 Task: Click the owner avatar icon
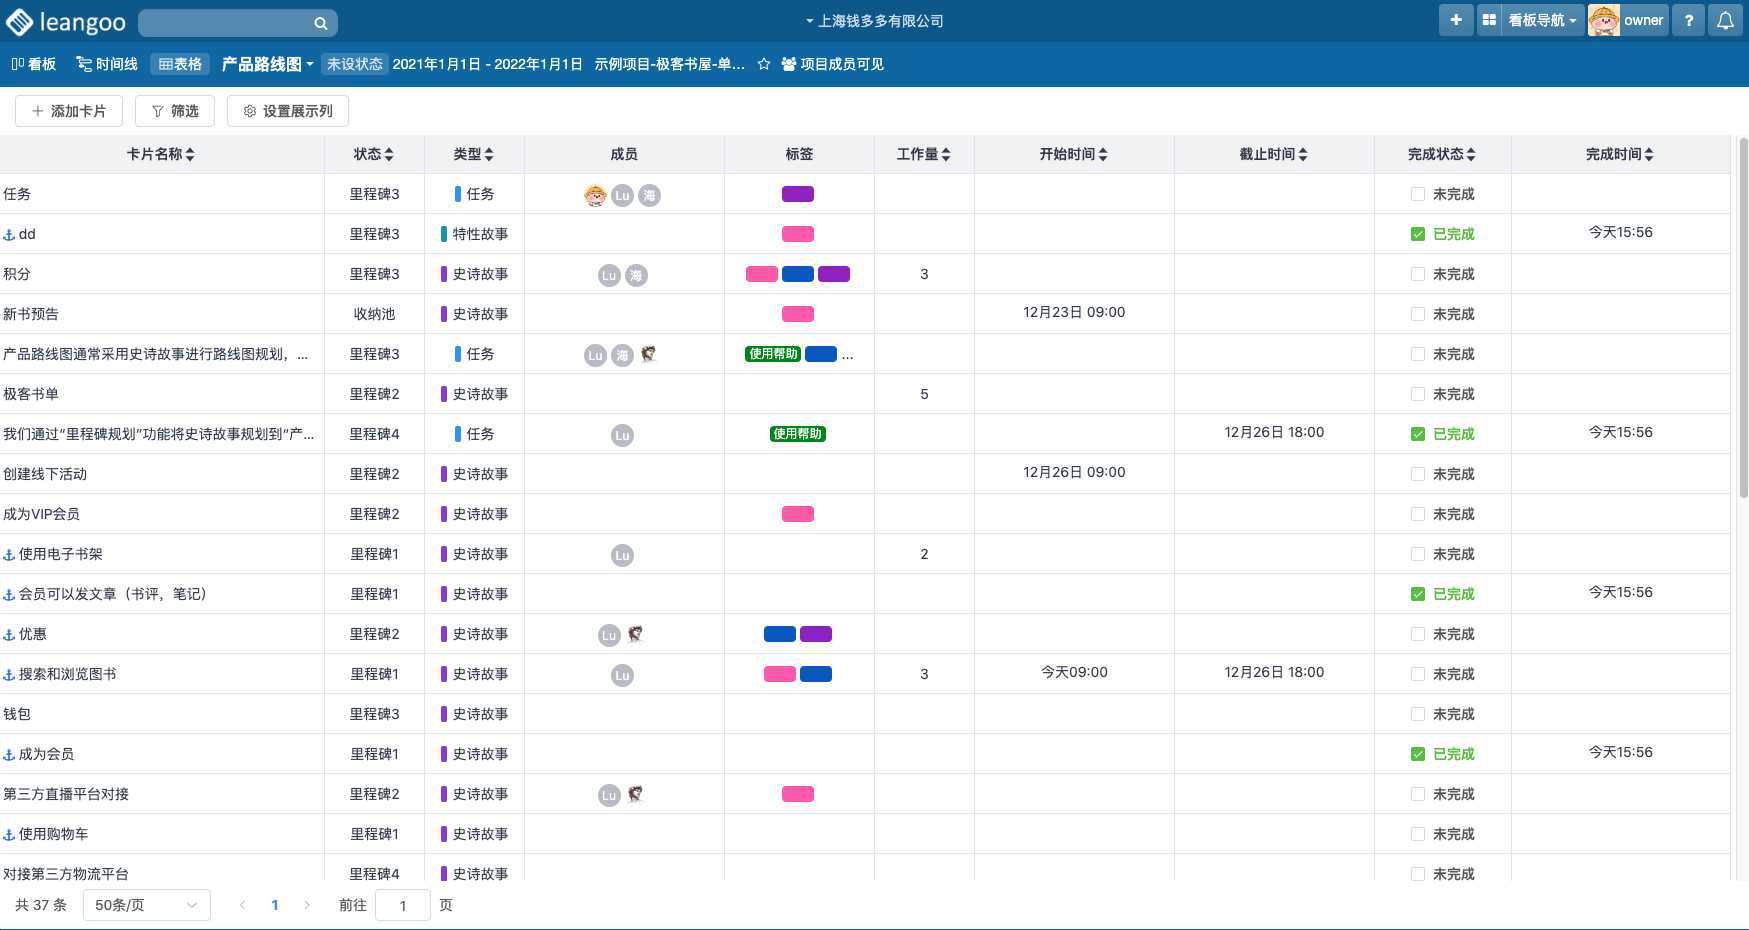coord(1603,20)
